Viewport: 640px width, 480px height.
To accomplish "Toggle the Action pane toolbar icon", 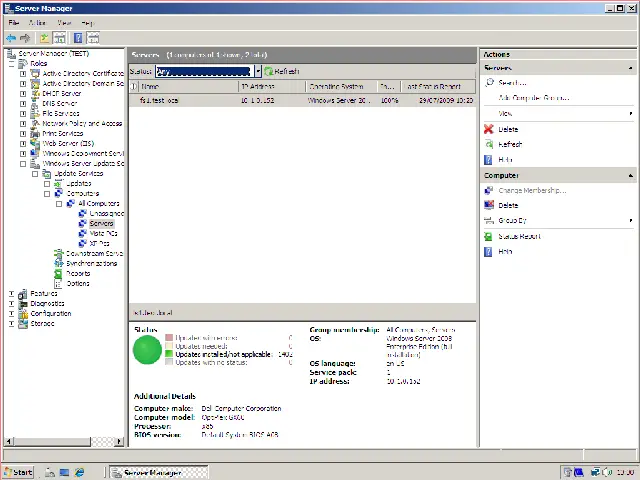I will pyautogui.click(x=93, y=38).
